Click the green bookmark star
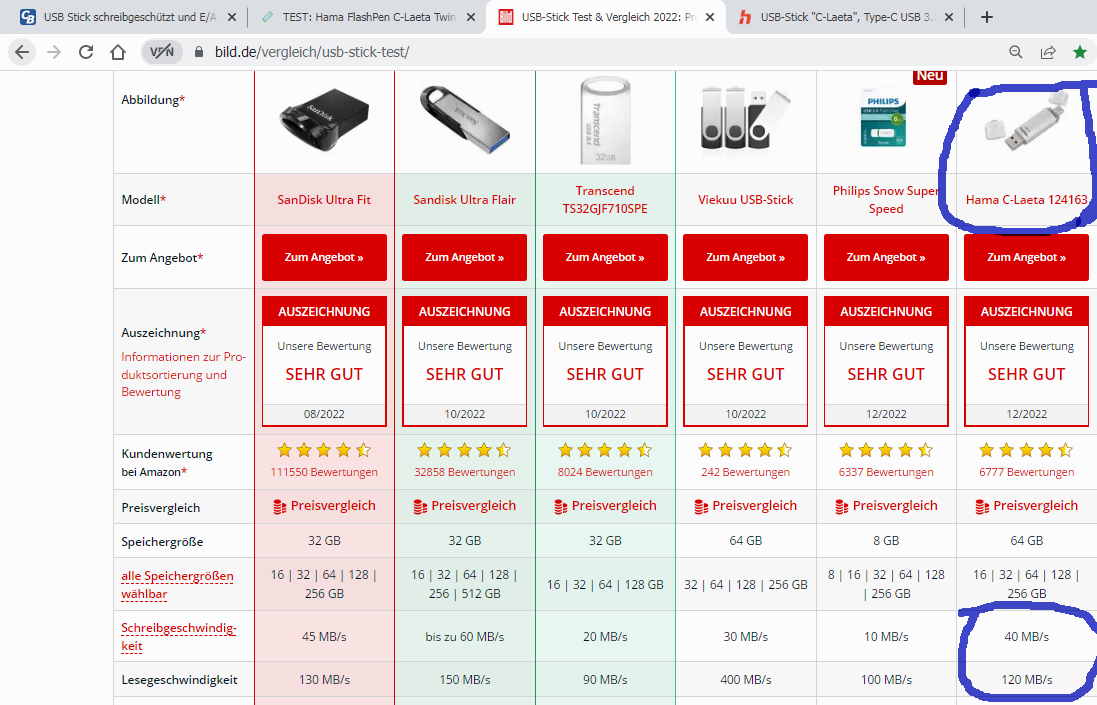 (1080, 52)
